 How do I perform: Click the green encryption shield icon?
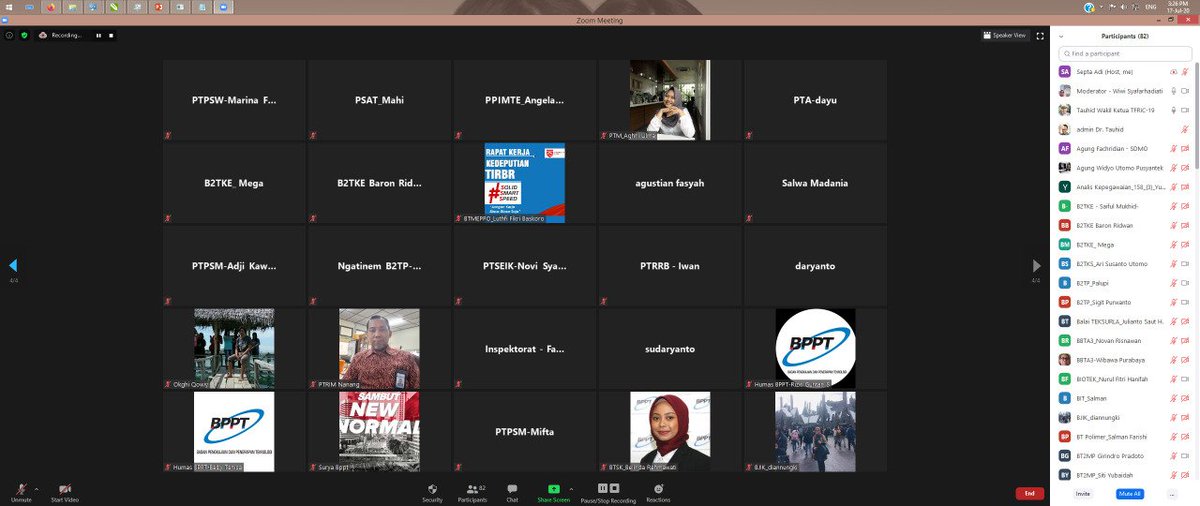click(24, 35)
